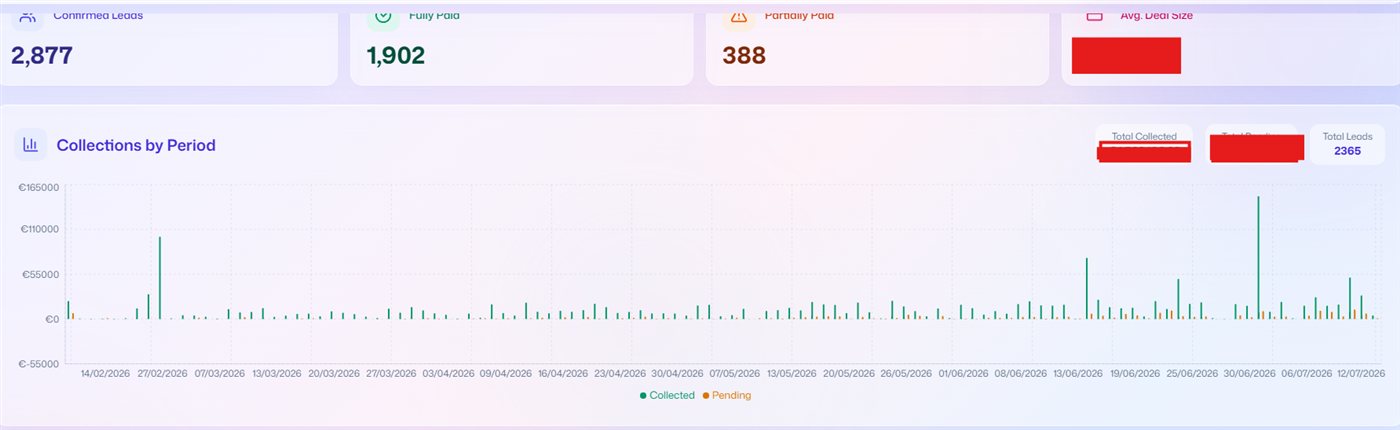Click the checkmark icon on Fully Paid card

pyautogui.click(x=382, y=15)
